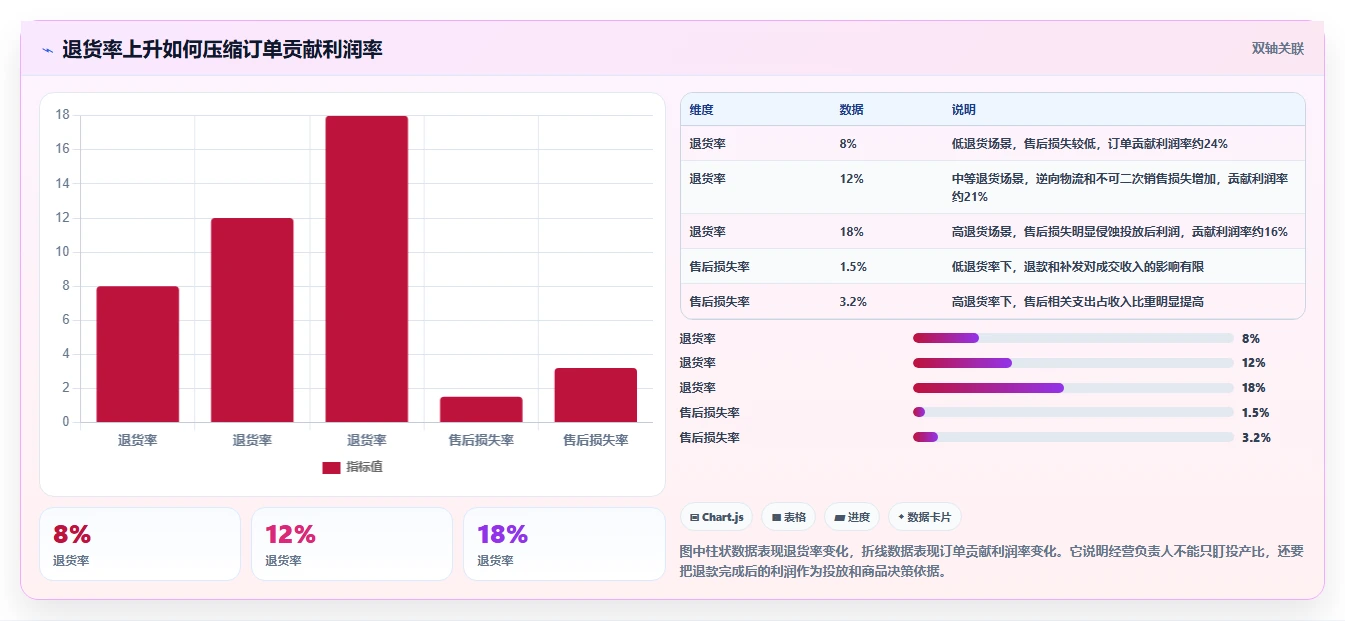Click the chart bar with value 3.2
The image size is (1345, 621).
pyautogui.click(x=596, y=395)
